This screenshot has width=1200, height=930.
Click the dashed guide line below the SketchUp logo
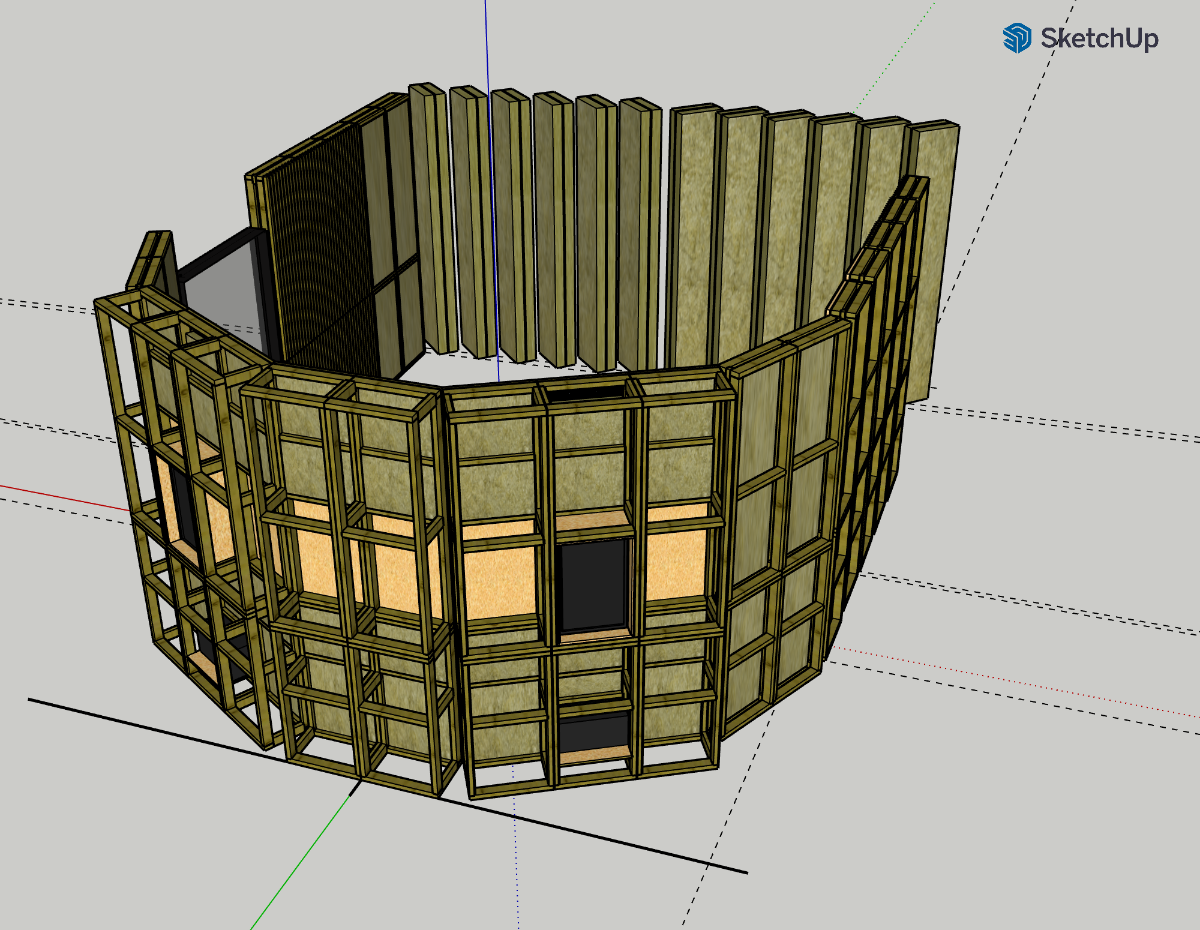tap(1030, 120)
